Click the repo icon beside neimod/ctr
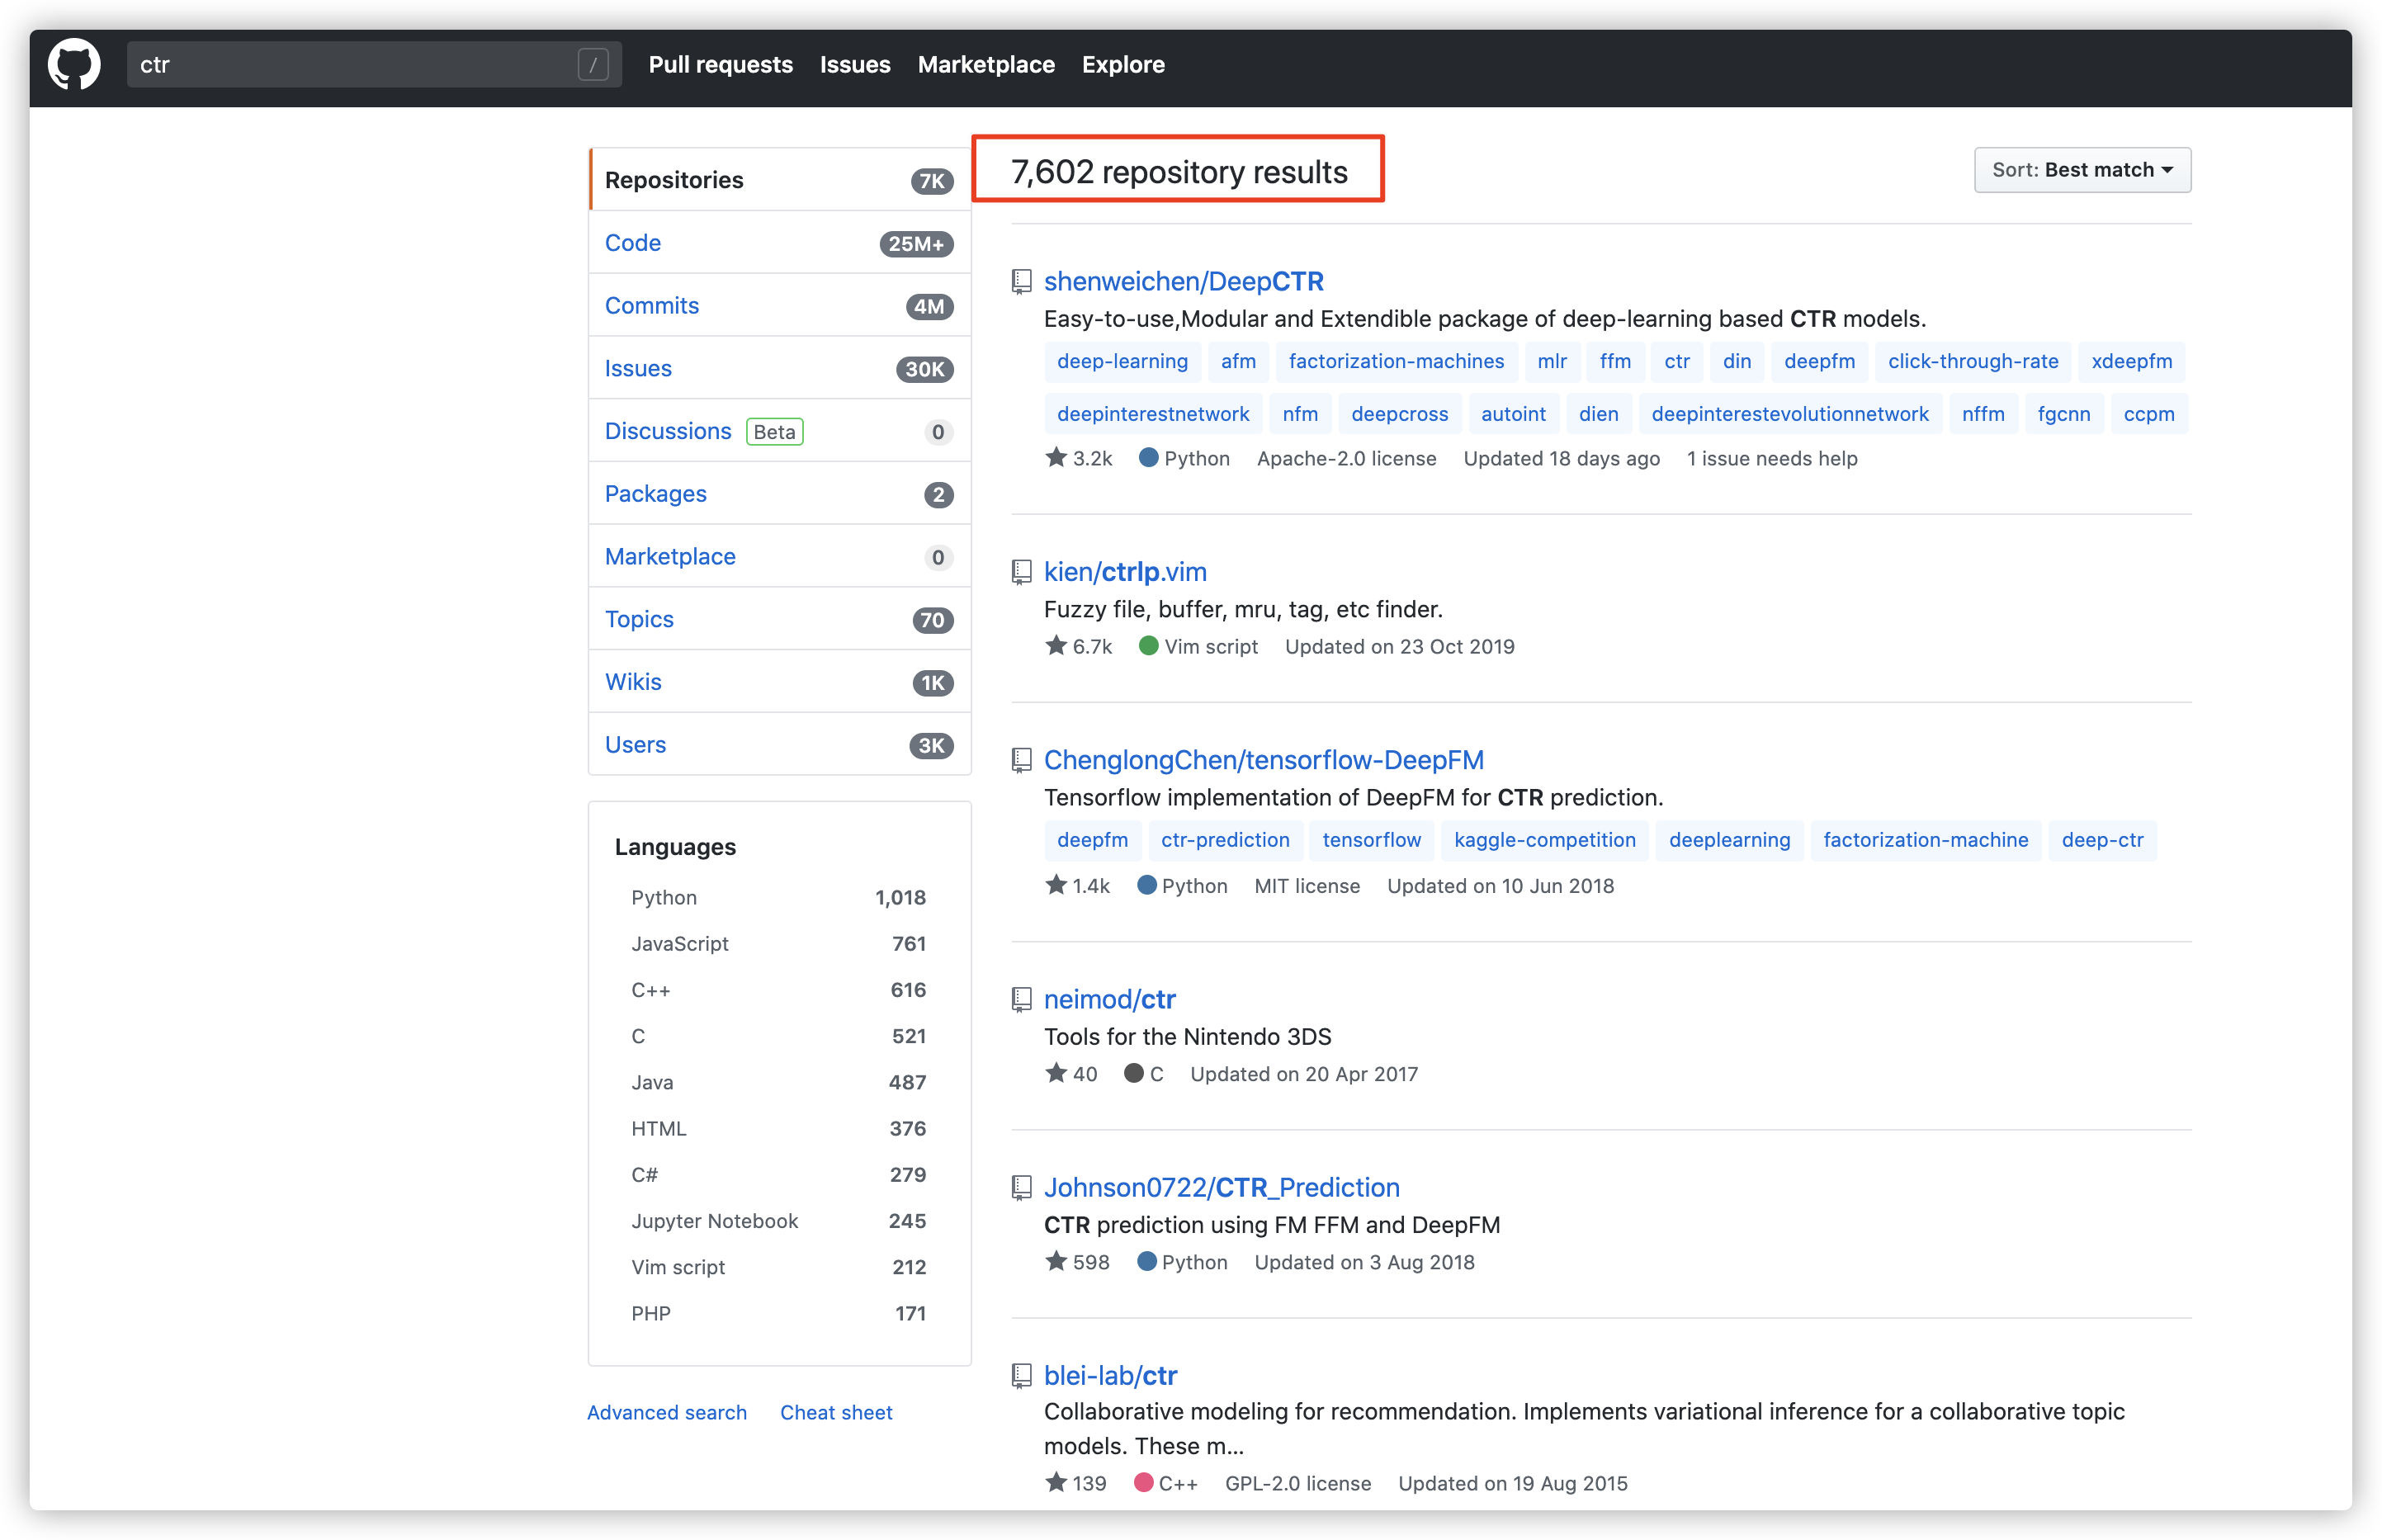Screen dimensions: 2382x1540 [1021, 999]
